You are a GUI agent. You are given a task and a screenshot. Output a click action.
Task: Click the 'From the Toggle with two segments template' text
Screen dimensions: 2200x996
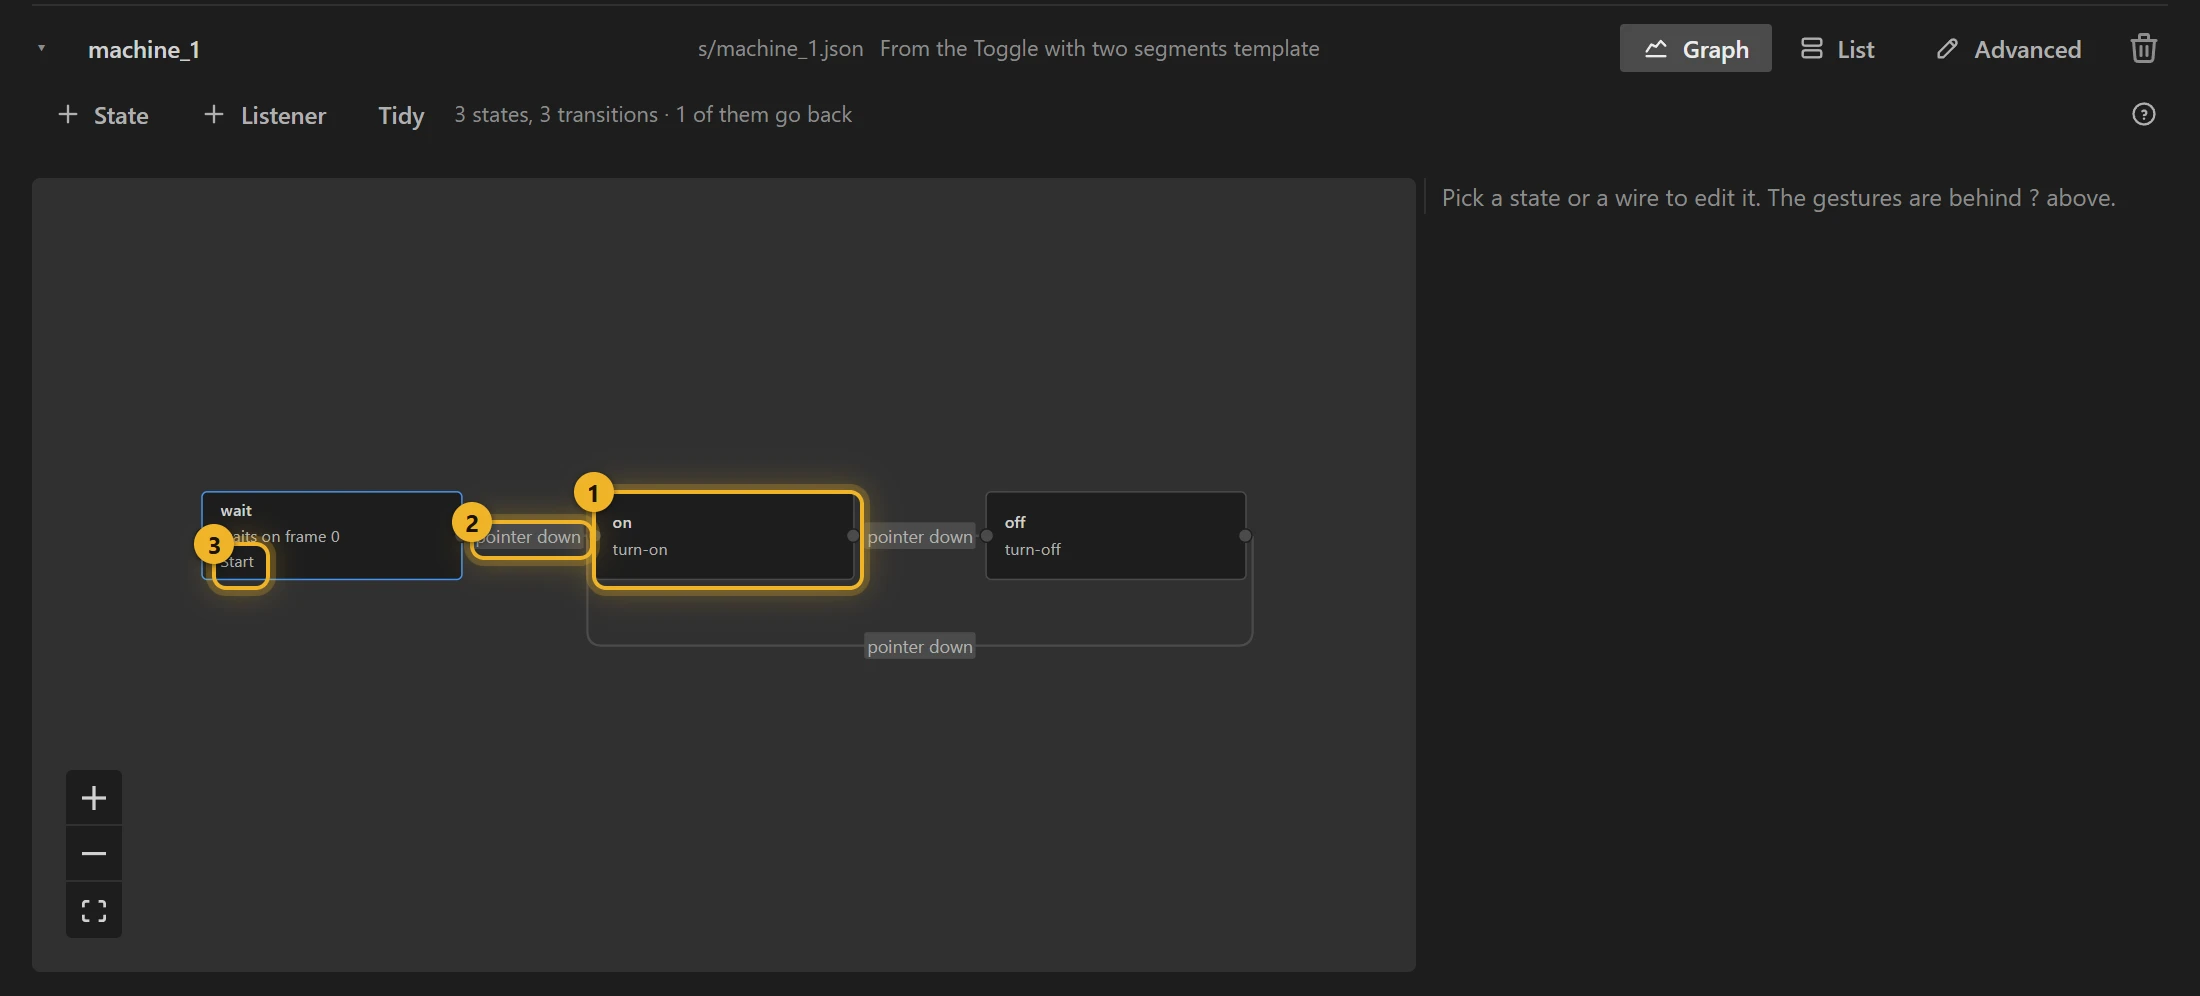coord(1099,48)
